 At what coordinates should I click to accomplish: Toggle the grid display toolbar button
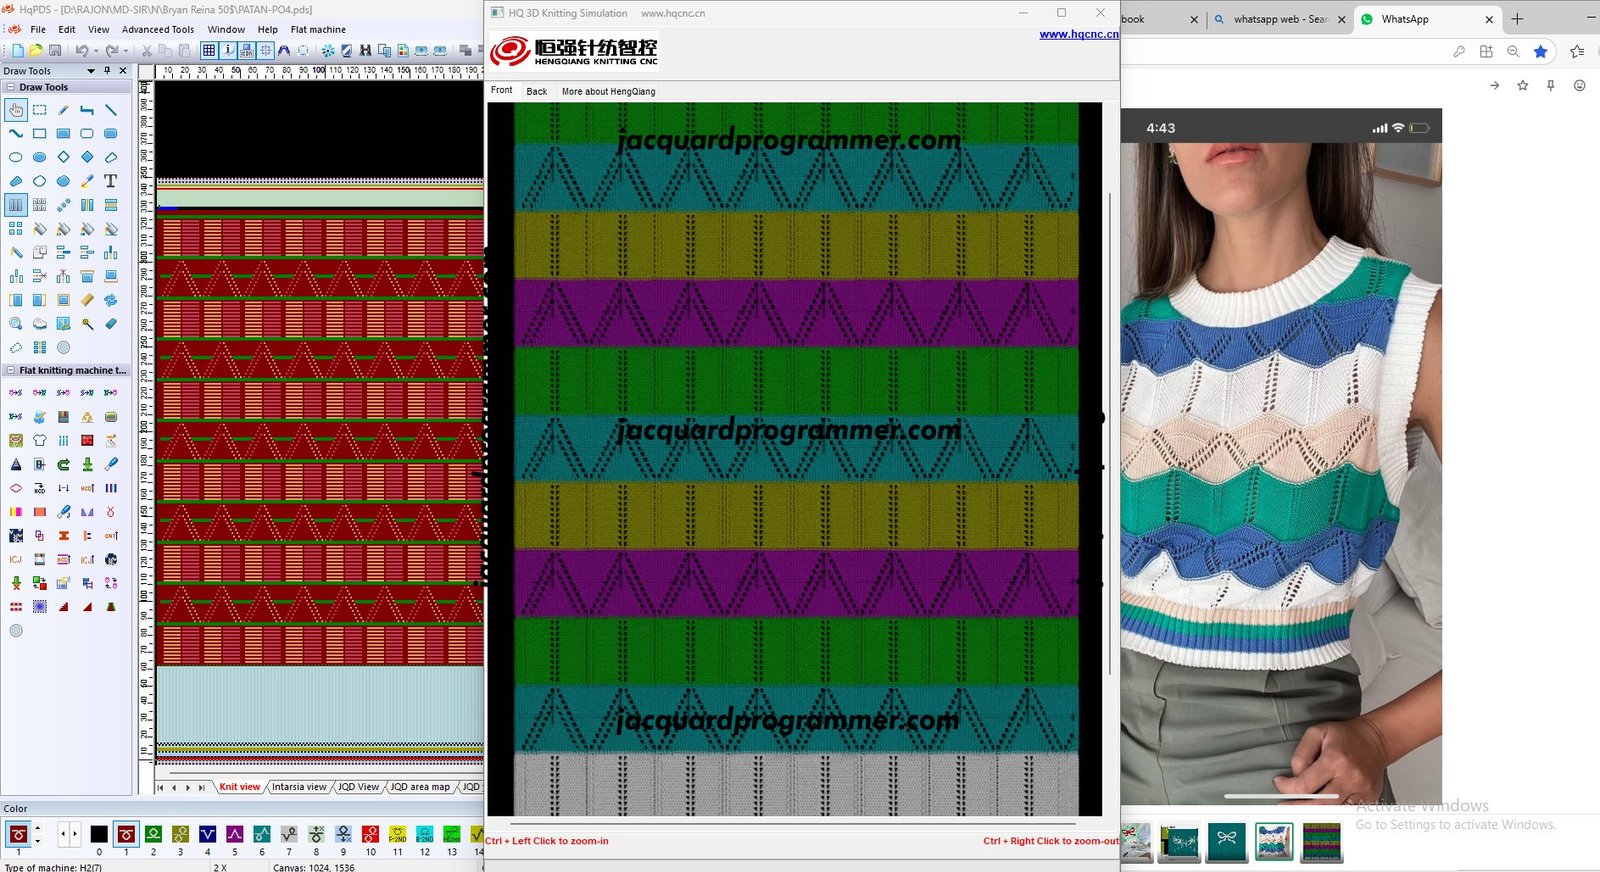tap(208, 50)
